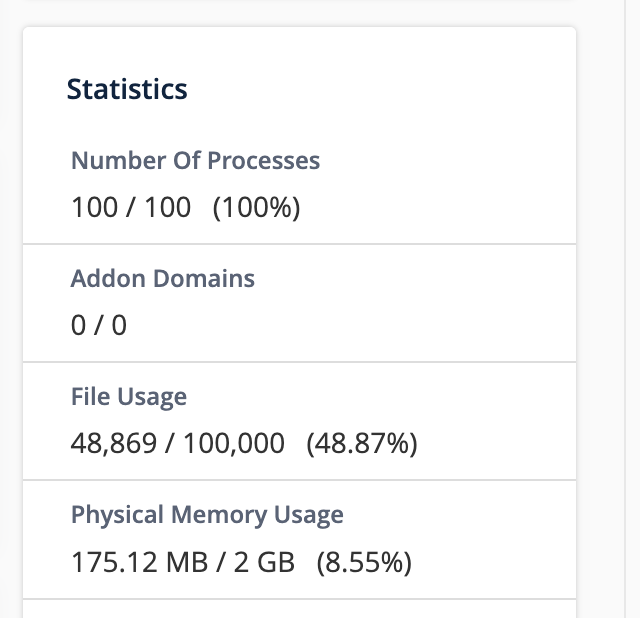The height and width of the screenshot is (618, 640).
Task: Click the second zero under Addon Domains
Action: pyautogui.click(x=119, y=326)
